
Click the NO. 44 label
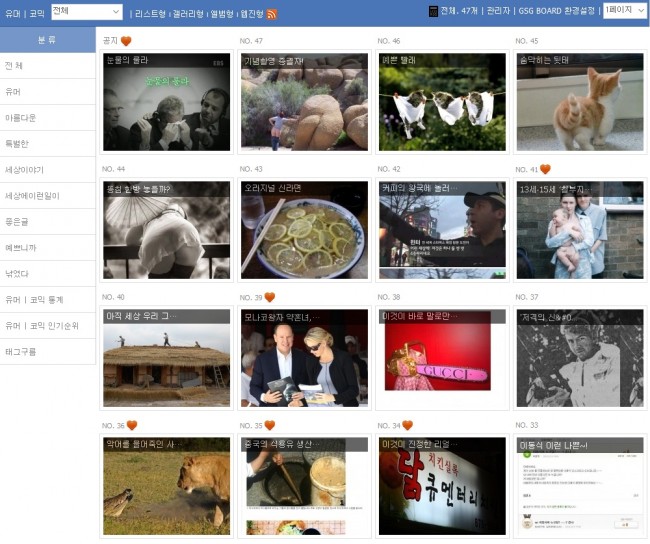click(113, 169)
